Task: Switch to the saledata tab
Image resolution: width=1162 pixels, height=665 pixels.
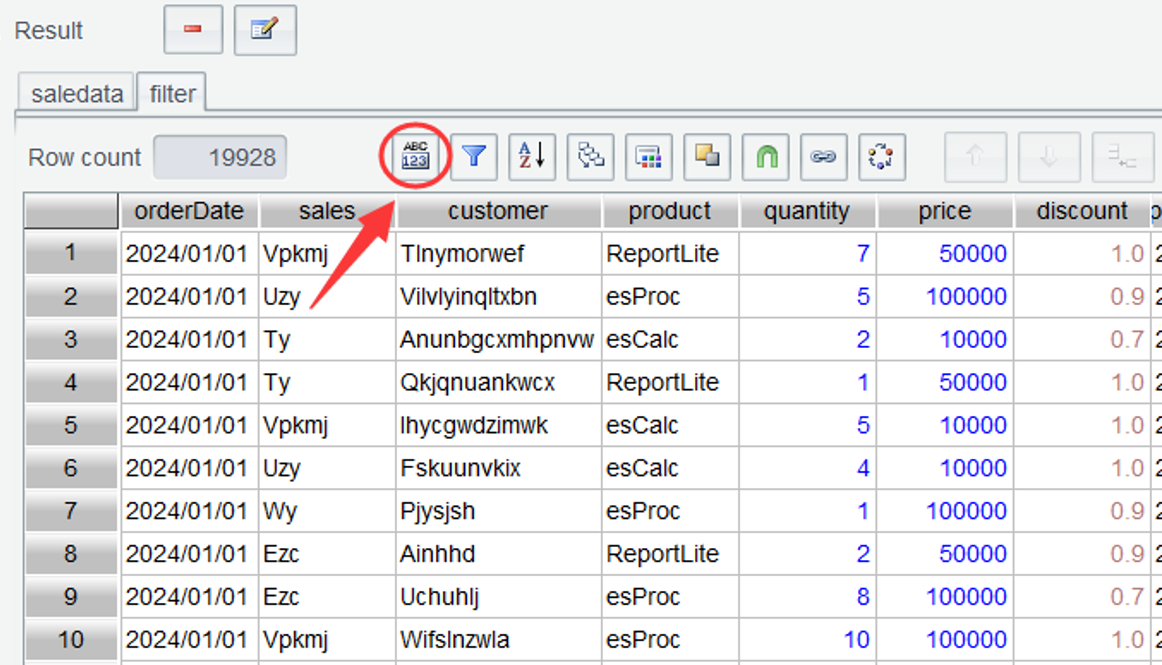Action: pyautogui.click(x=77, y=94)
